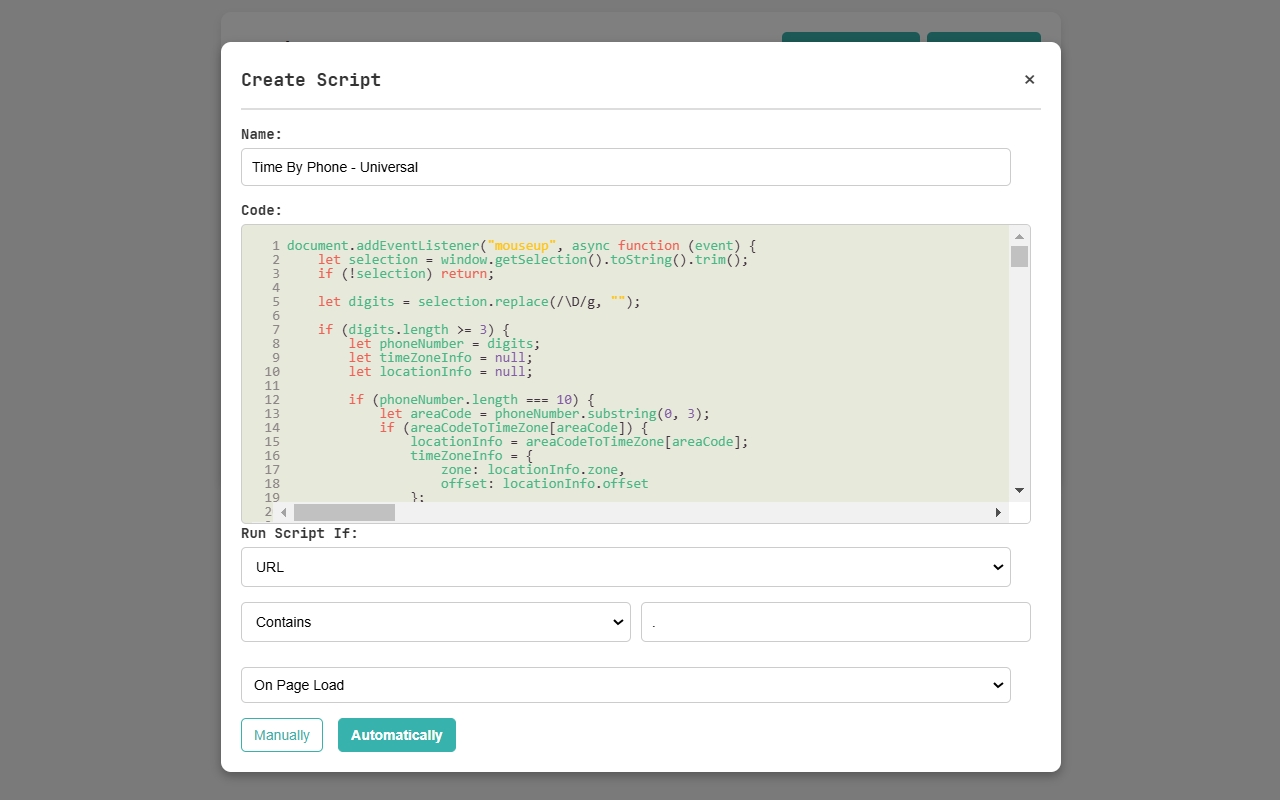Click the vertical scrollbar thumb
1280x800 pixels.
point(1019,256)
